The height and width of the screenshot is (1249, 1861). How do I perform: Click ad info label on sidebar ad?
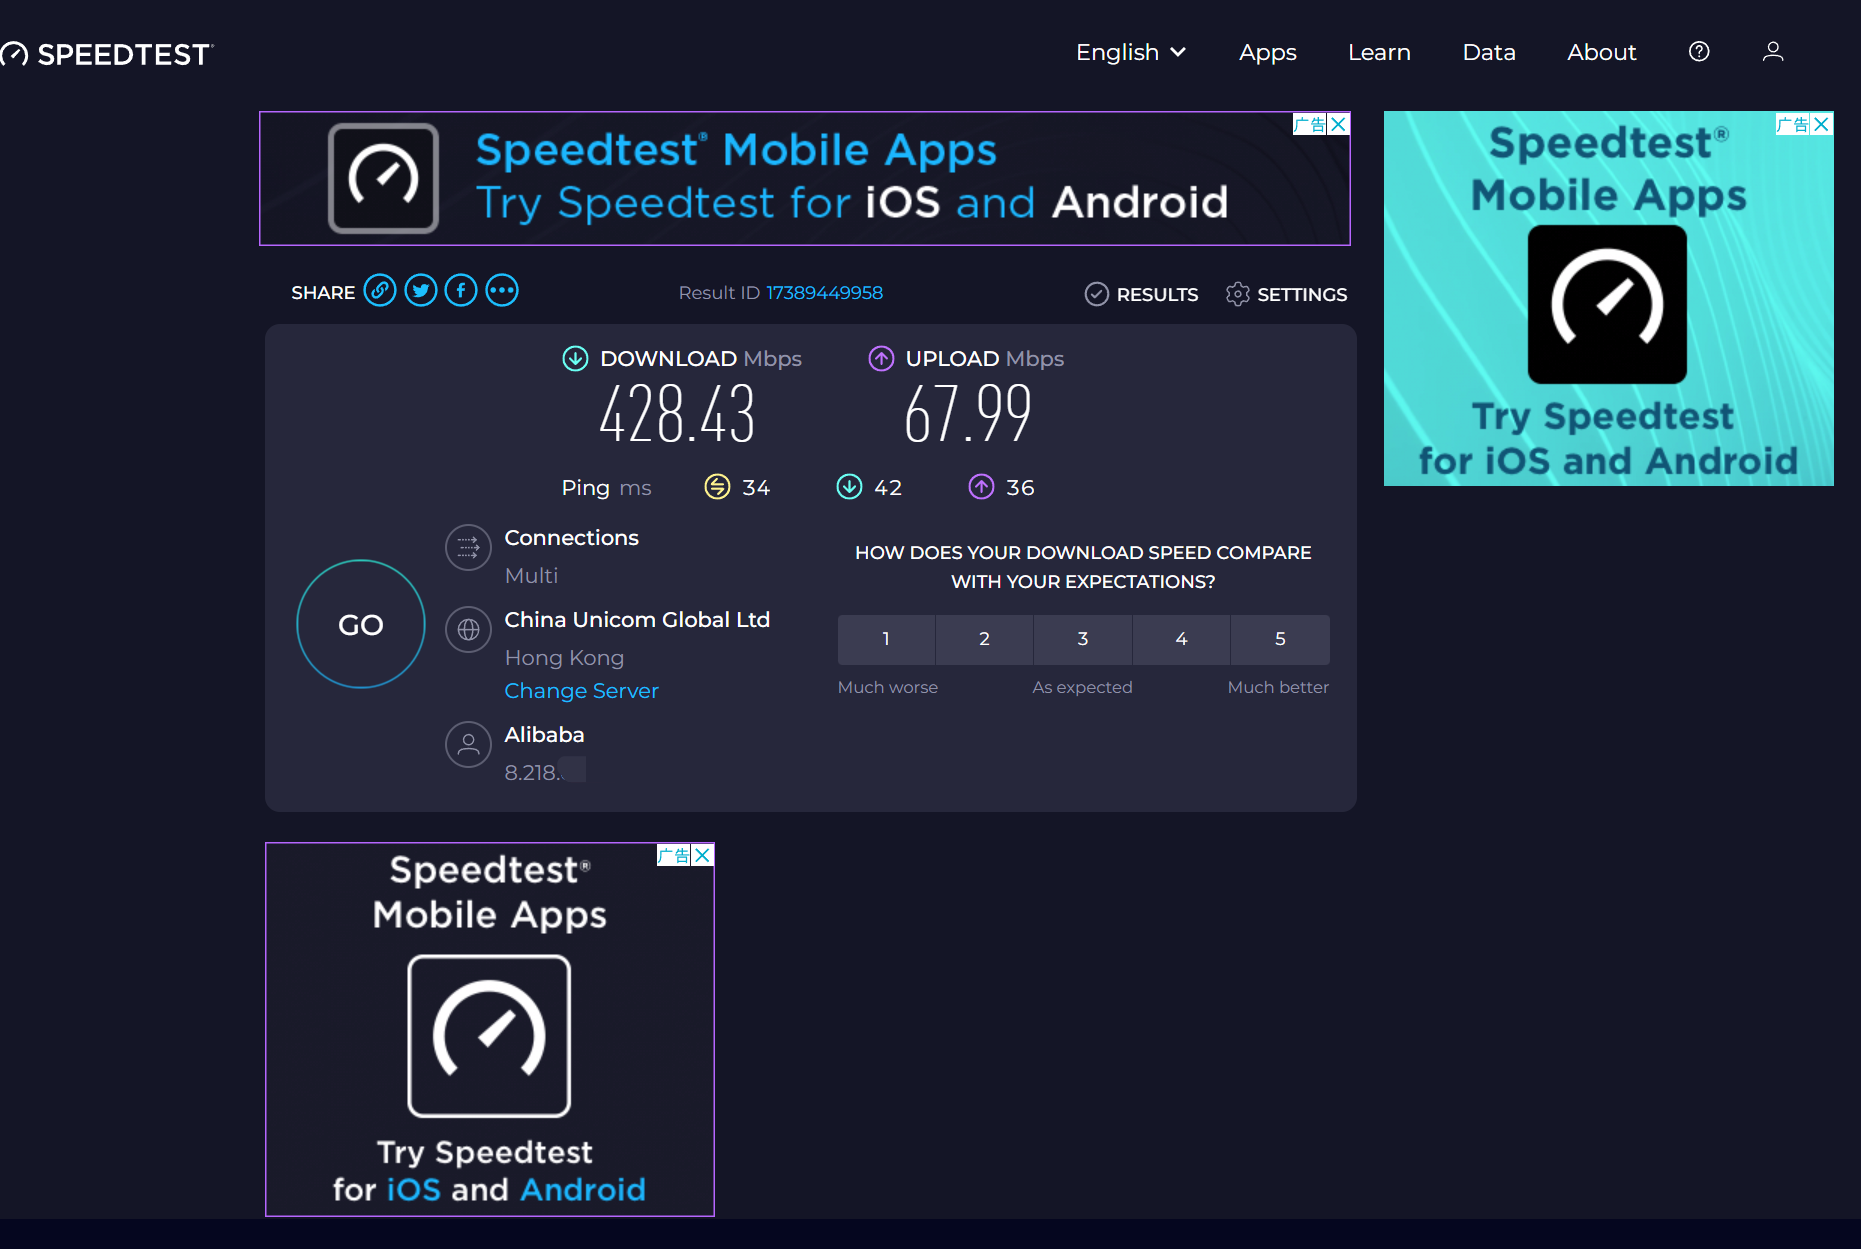coord(1793,124)
